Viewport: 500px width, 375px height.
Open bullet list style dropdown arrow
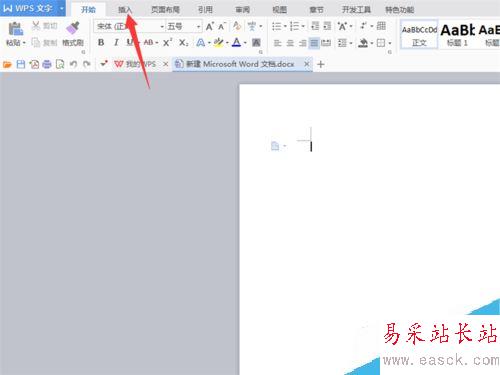(285, 26)
